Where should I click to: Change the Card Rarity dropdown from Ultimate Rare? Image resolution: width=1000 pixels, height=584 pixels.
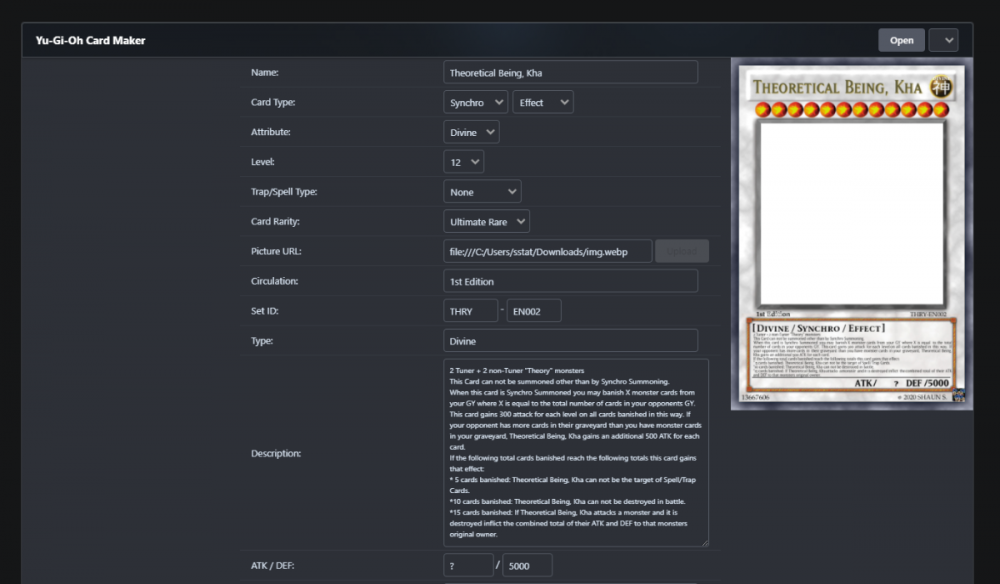486,222
